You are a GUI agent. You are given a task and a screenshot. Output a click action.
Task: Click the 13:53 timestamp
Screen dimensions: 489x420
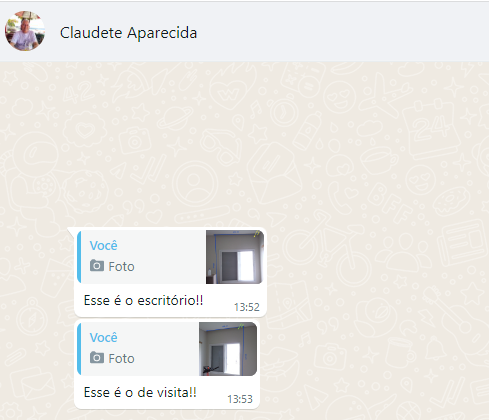240,399
